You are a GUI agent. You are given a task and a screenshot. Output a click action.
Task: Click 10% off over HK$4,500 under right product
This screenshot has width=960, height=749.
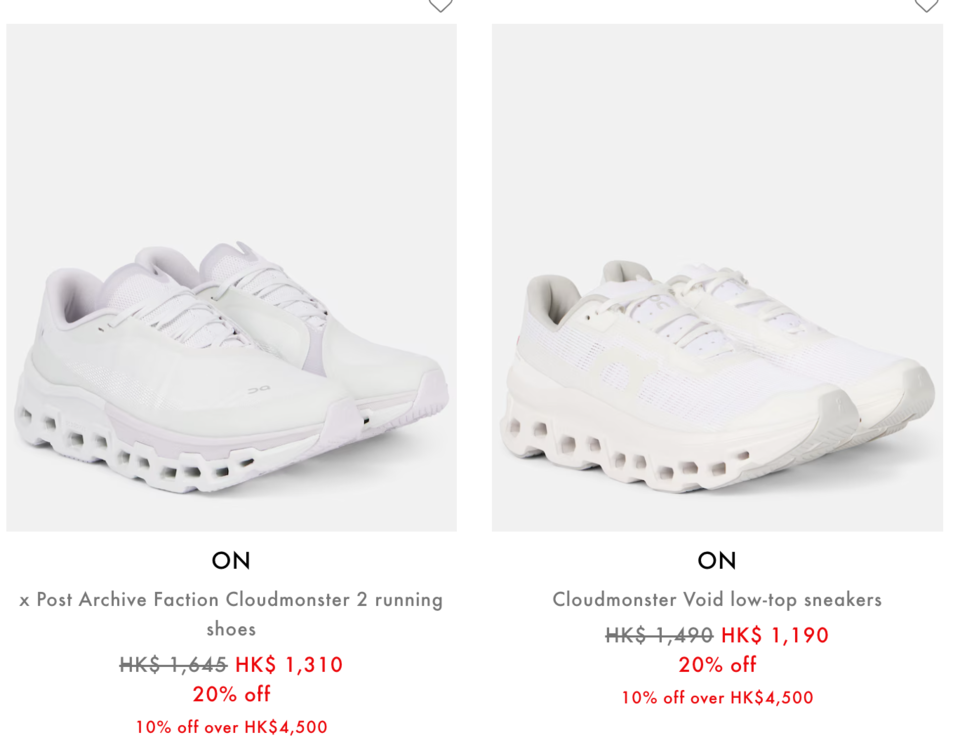point(718,698)
